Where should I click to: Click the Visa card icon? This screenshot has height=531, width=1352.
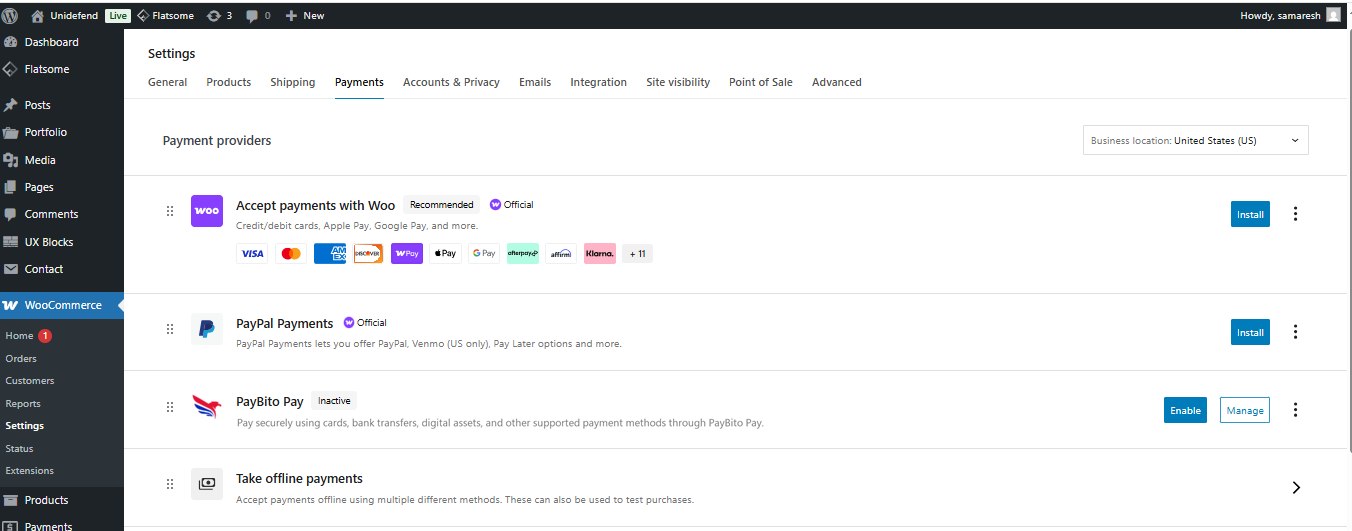coord(252,254)
